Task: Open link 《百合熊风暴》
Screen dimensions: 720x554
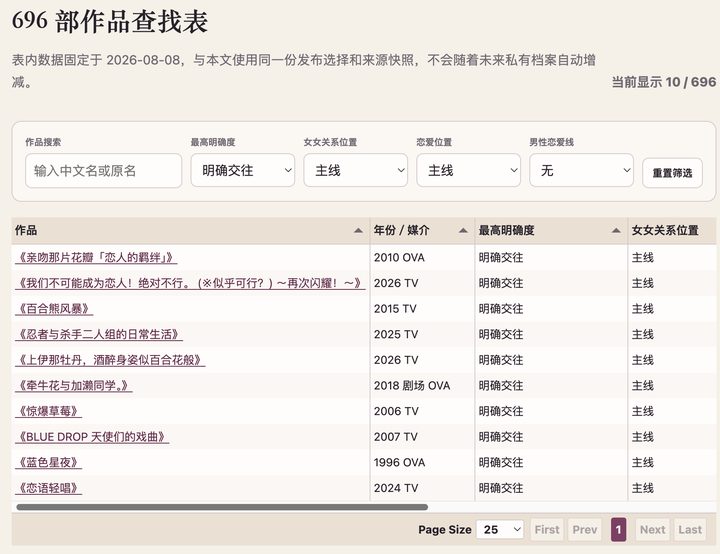Action: click(54, 309)
